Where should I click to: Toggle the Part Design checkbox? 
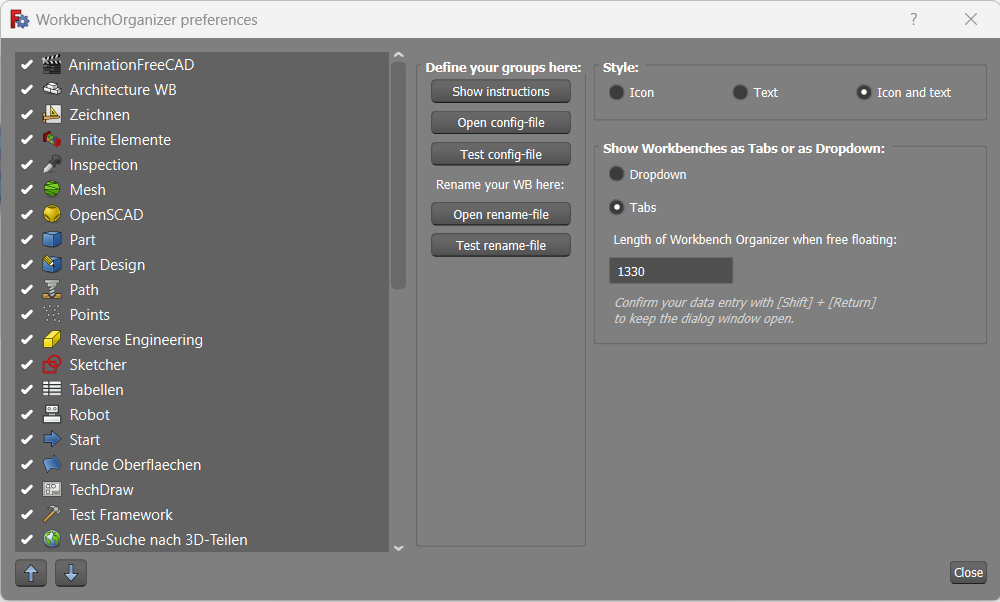[27, 264]
